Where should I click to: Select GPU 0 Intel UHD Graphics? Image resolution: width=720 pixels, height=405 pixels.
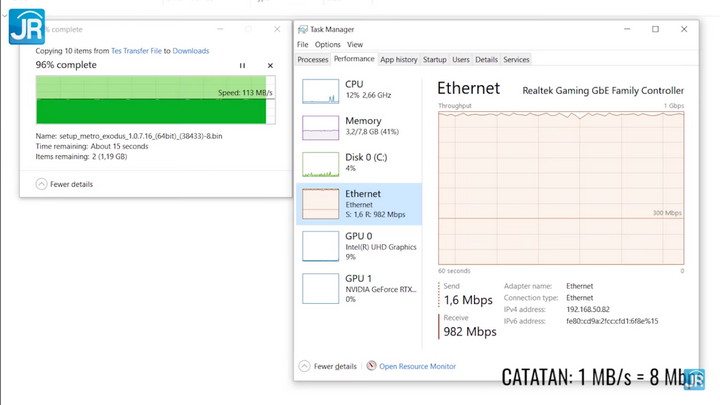(359, 246)
